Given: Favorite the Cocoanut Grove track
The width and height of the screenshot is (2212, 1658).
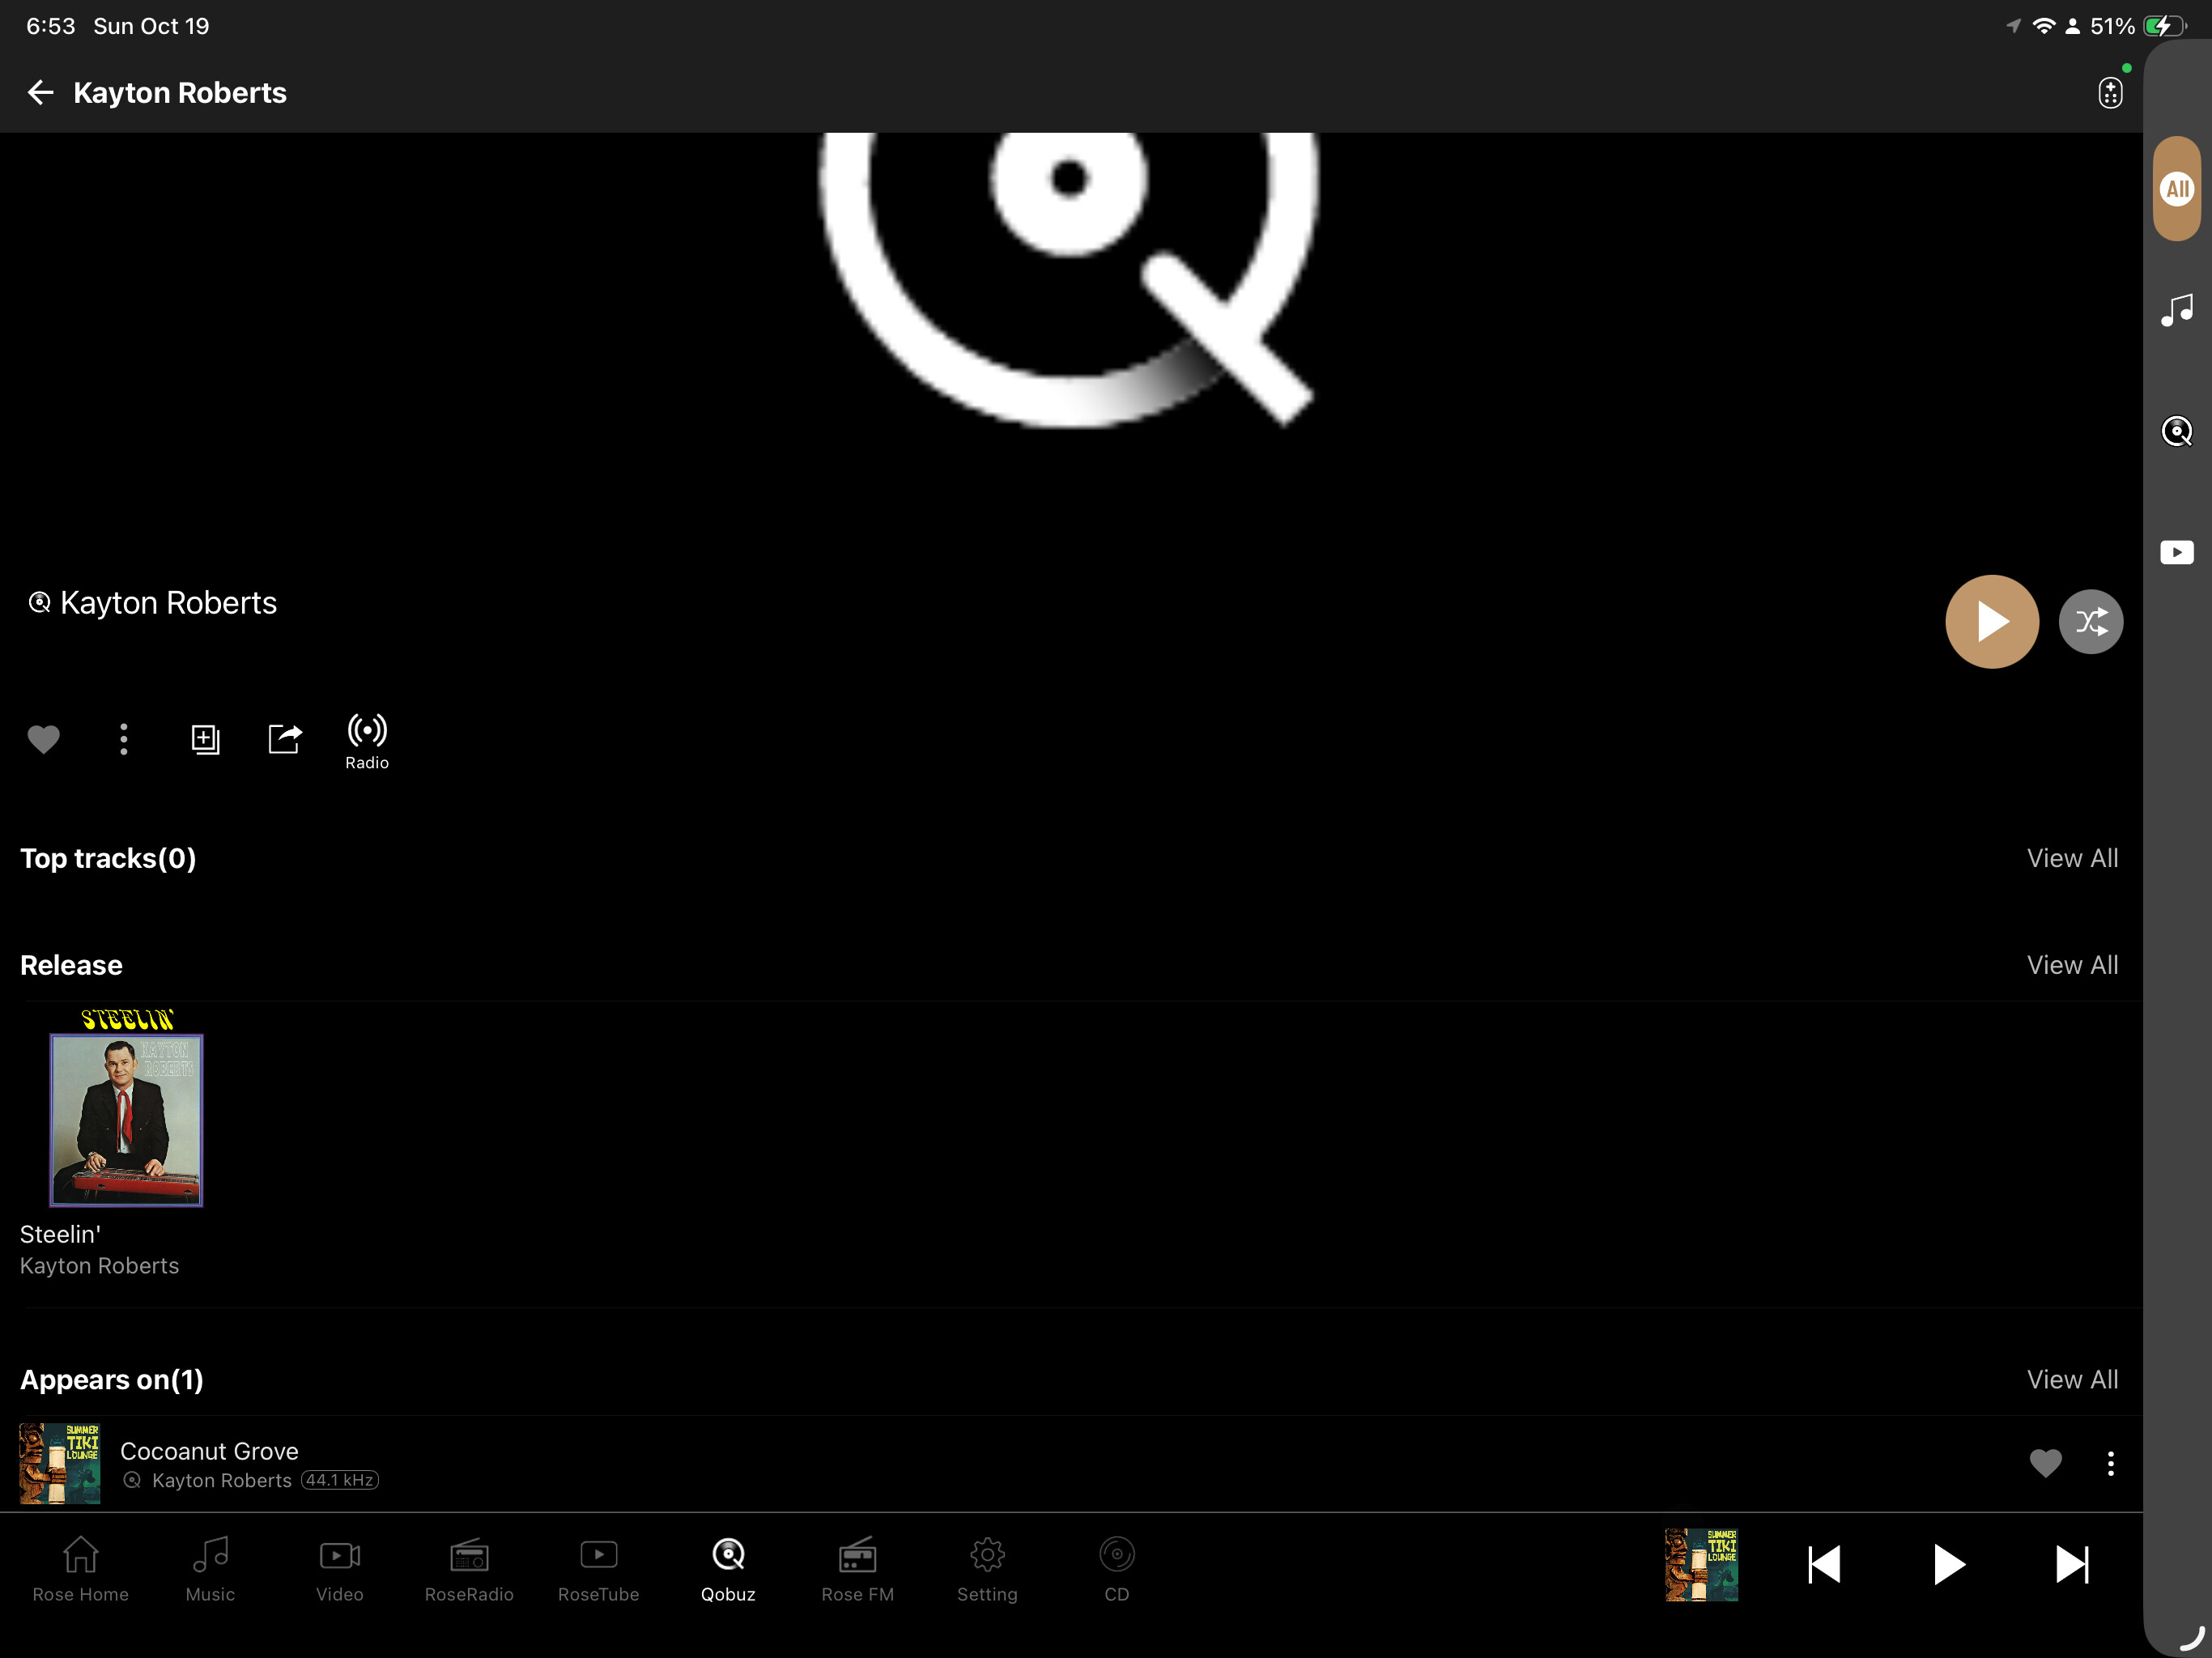Looking at the screenshot, I should (2045, 1463).
